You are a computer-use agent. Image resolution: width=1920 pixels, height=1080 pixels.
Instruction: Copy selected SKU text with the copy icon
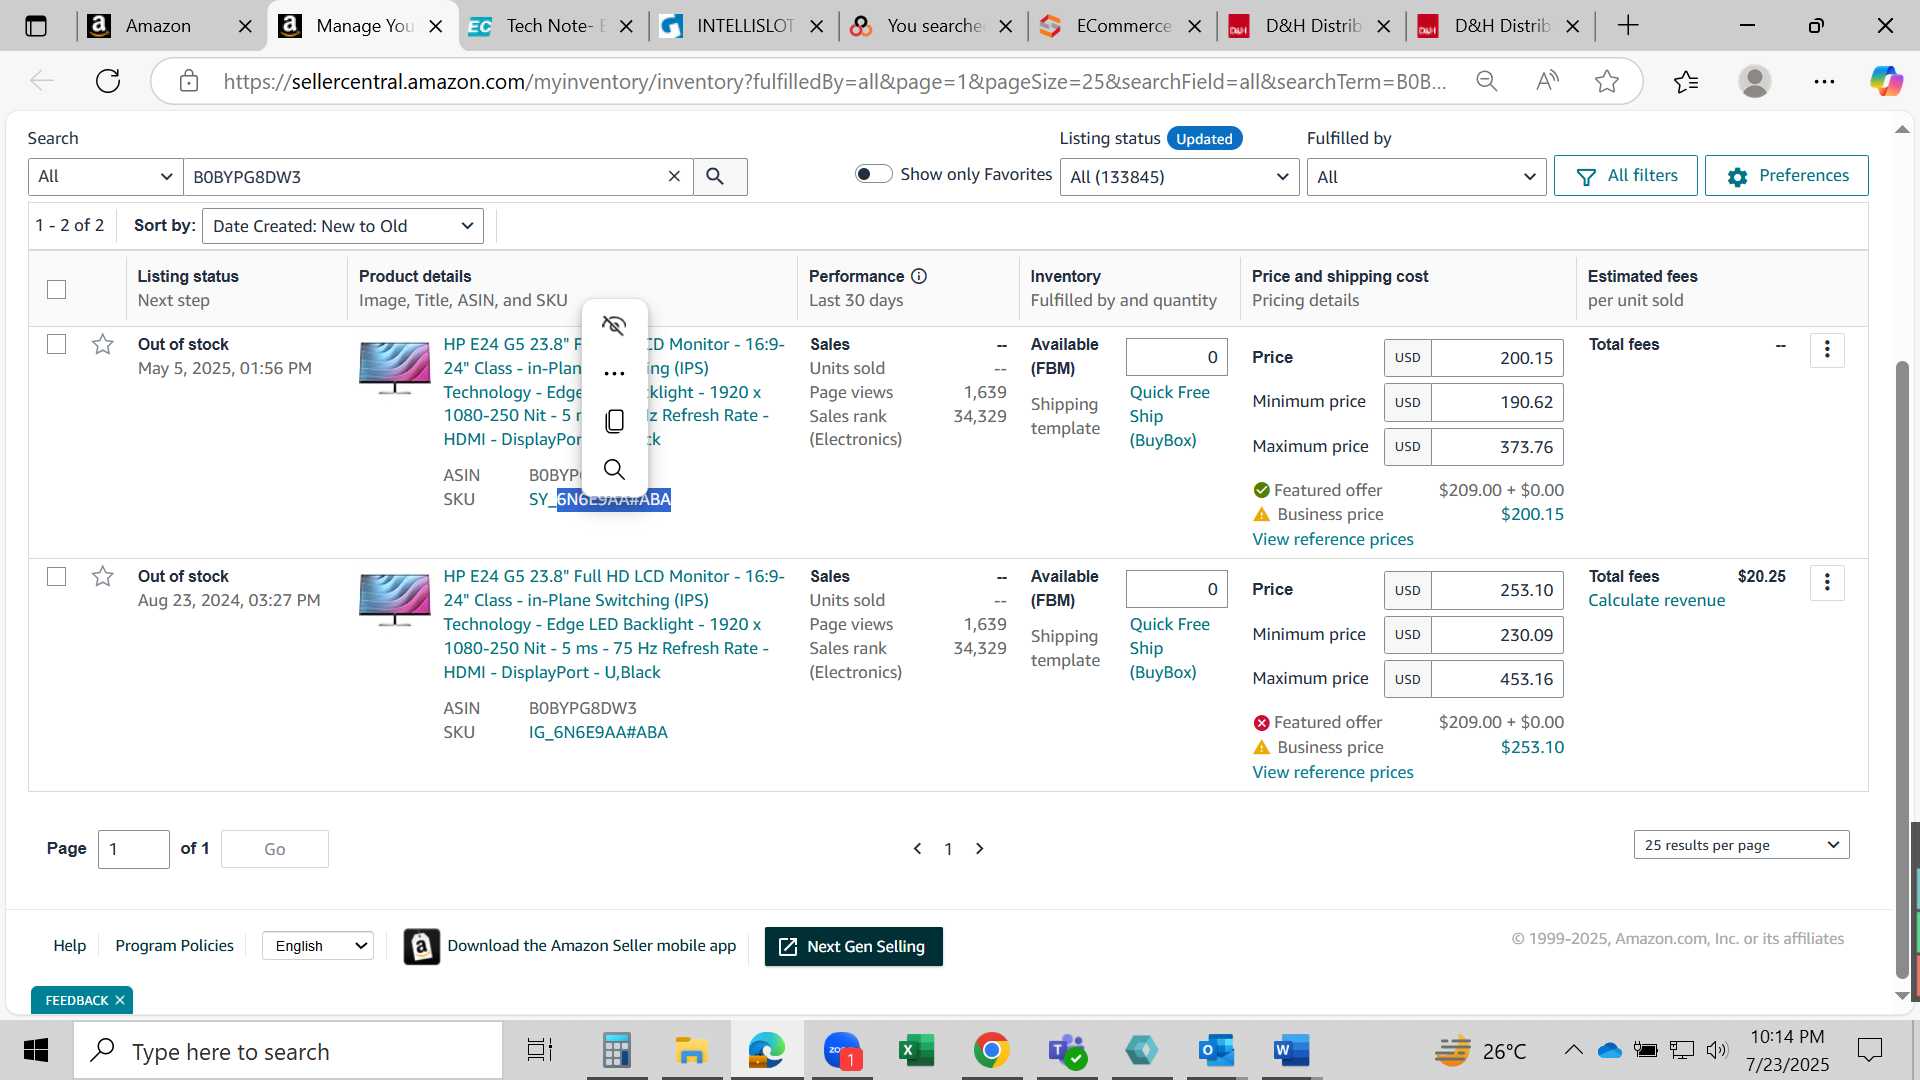[614, 421]
